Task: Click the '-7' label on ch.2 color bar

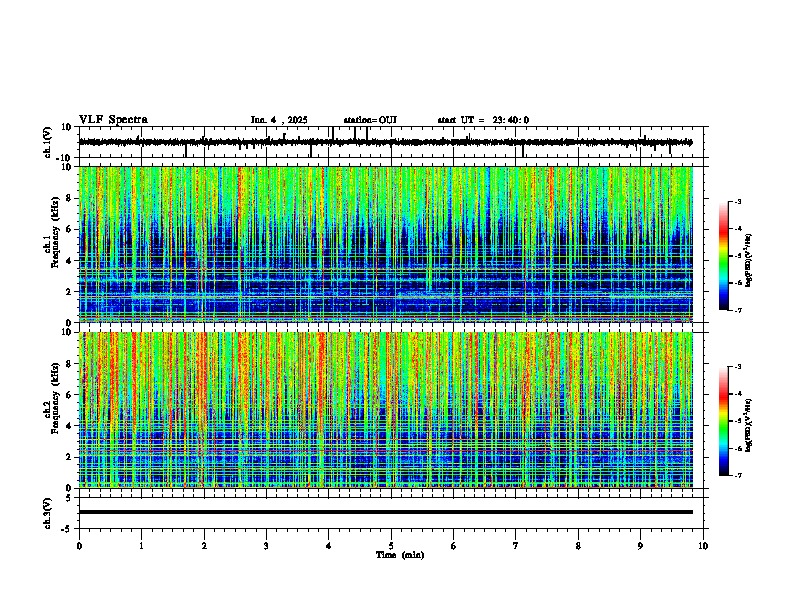Action: (737, 475)
